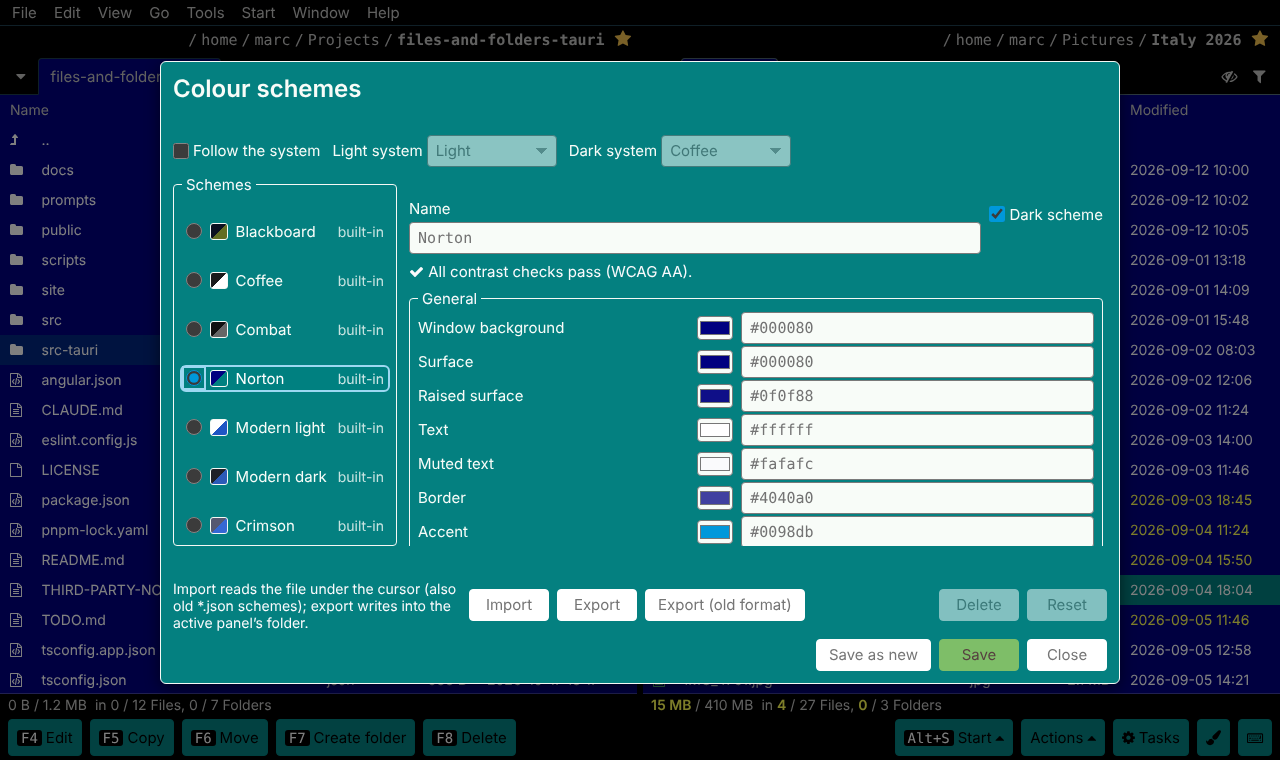Choose the Modern light radio button
The image size is (1280, 760).
194,428
